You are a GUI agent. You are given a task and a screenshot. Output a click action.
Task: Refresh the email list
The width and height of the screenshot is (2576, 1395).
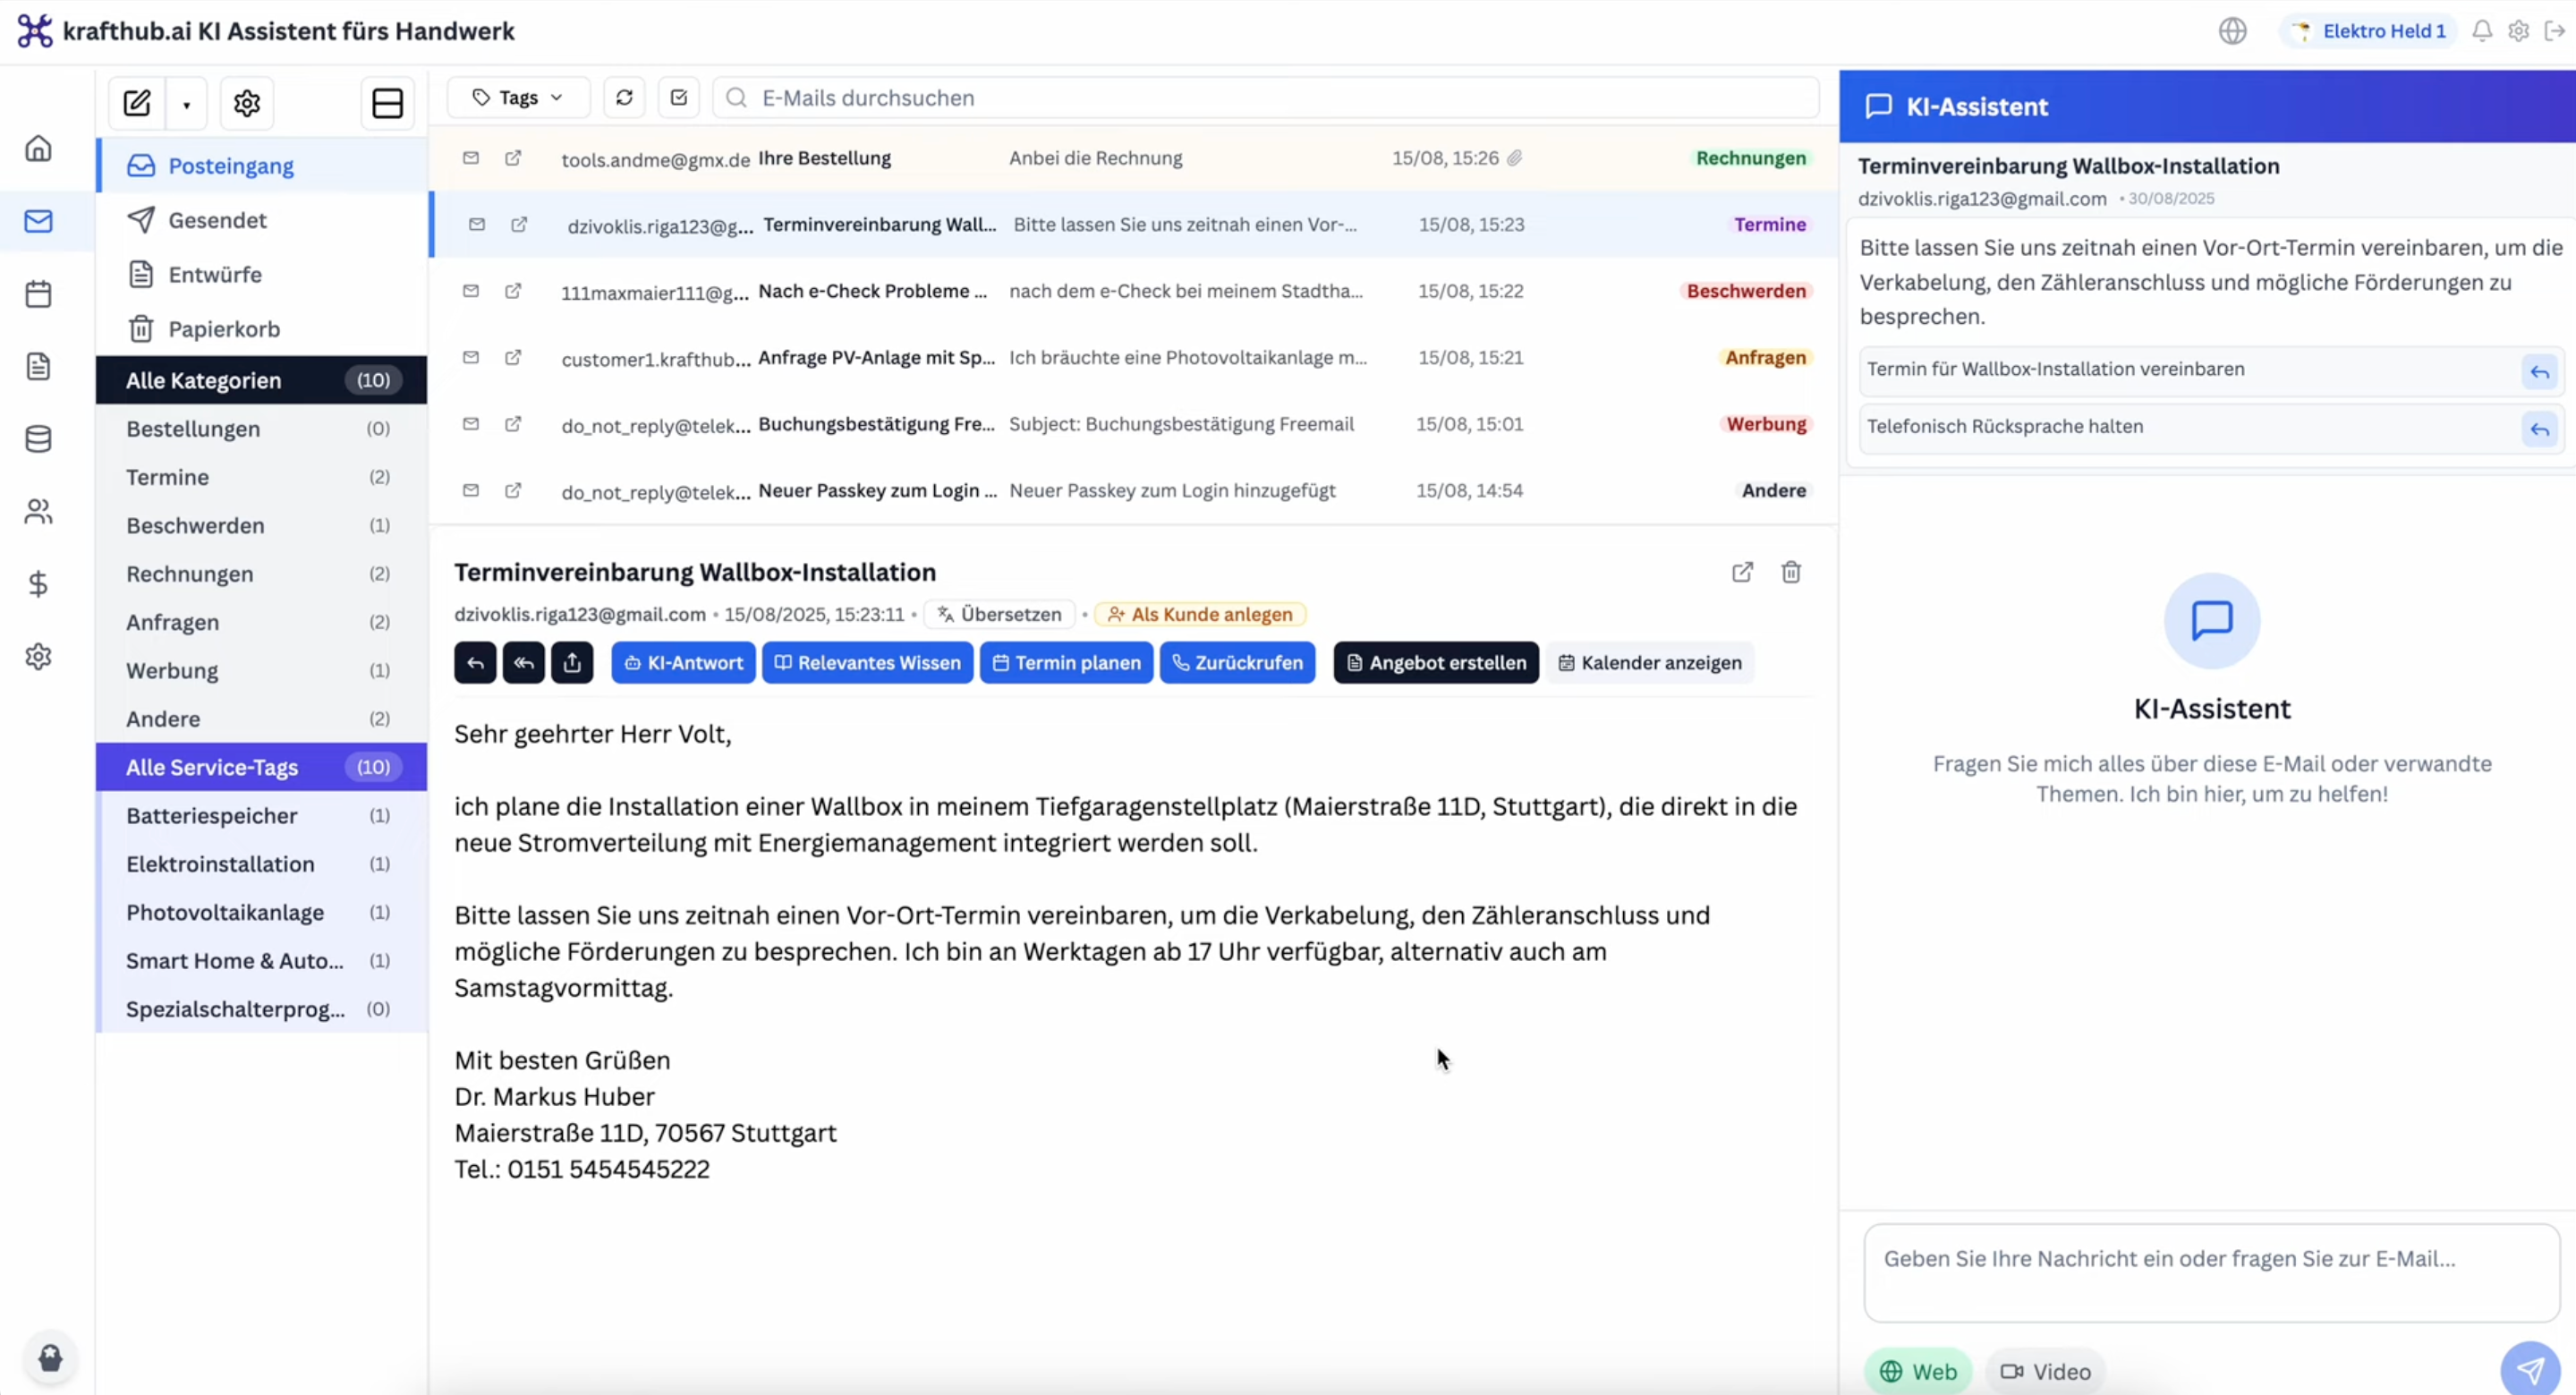point(624,97)
